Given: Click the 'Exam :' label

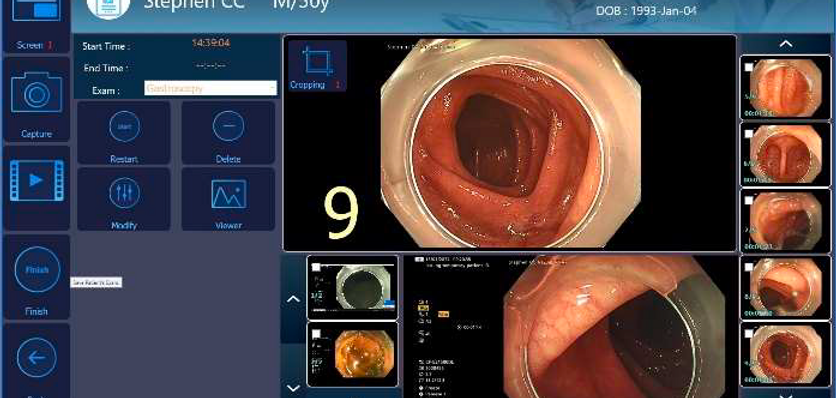Looking at the screenshot, I should pos(106,91).
